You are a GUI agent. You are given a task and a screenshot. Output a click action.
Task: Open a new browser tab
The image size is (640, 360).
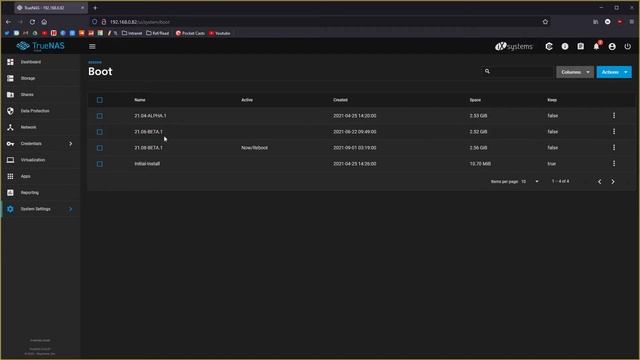coord(95,8)
